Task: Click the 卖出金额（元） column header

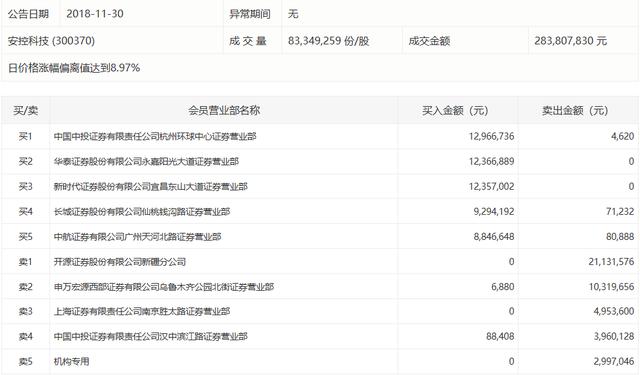Action: pos(575,111)
